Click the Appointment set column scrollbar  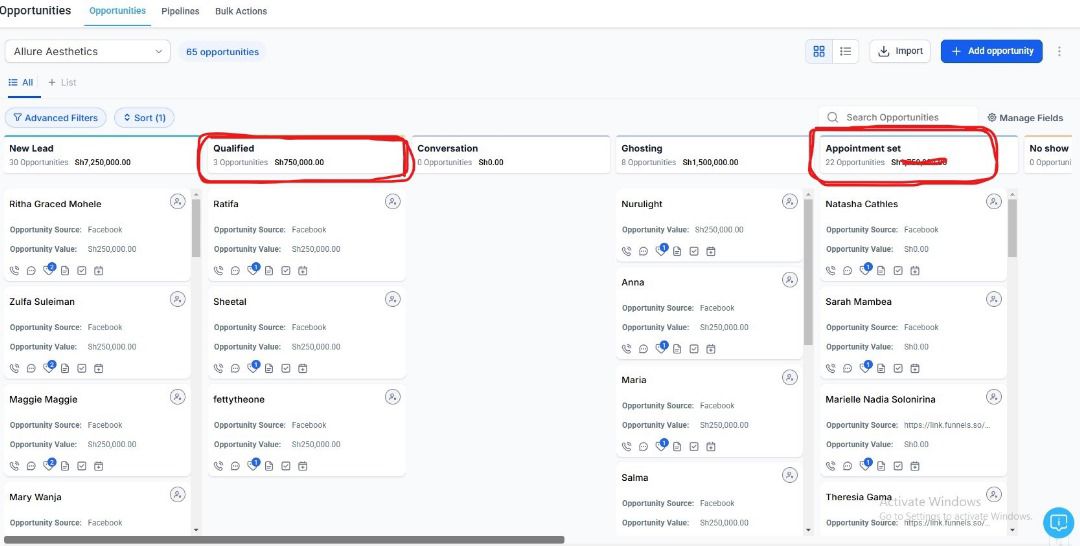(x=1012, y=229)
